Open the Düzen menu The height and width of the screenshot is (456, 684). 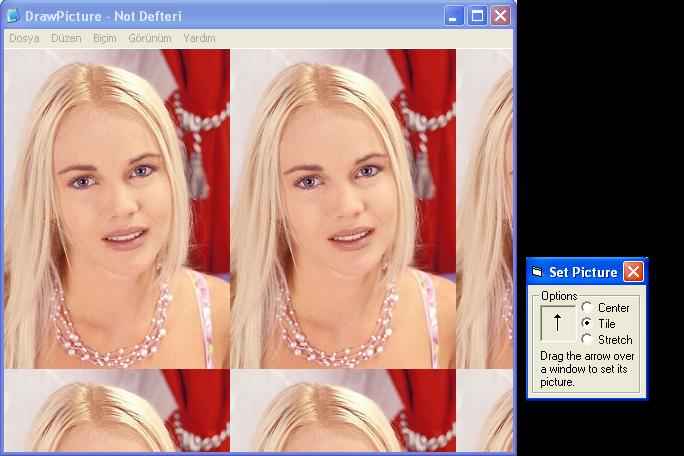[66, 38]
